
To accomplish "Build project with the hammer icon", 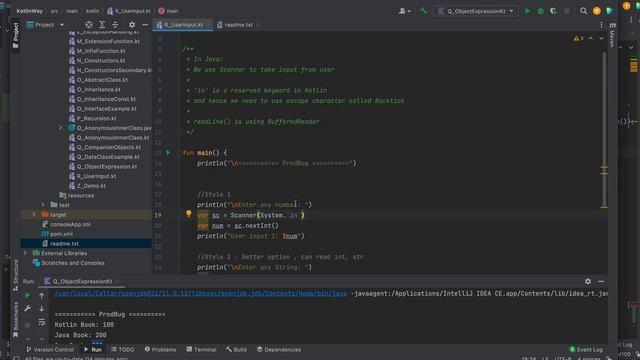I will [x=424, y=11].
